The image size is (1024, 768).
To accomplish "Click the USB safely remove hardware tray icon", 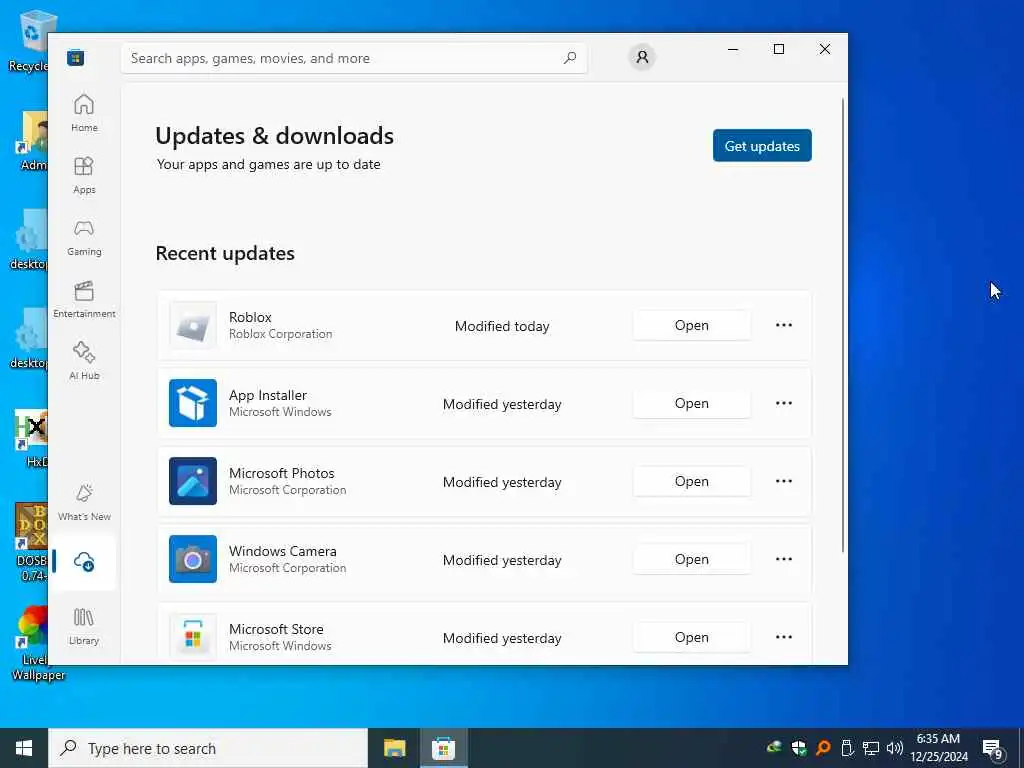I will (x=847, y=748).
